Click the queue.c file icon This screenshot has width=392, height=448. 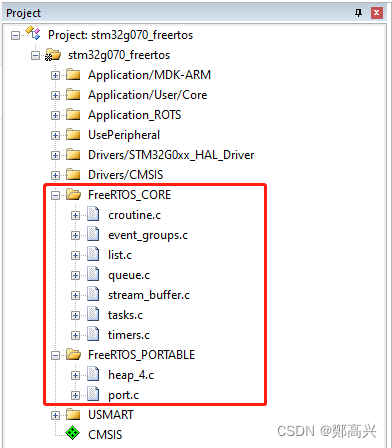coord(93,274)
